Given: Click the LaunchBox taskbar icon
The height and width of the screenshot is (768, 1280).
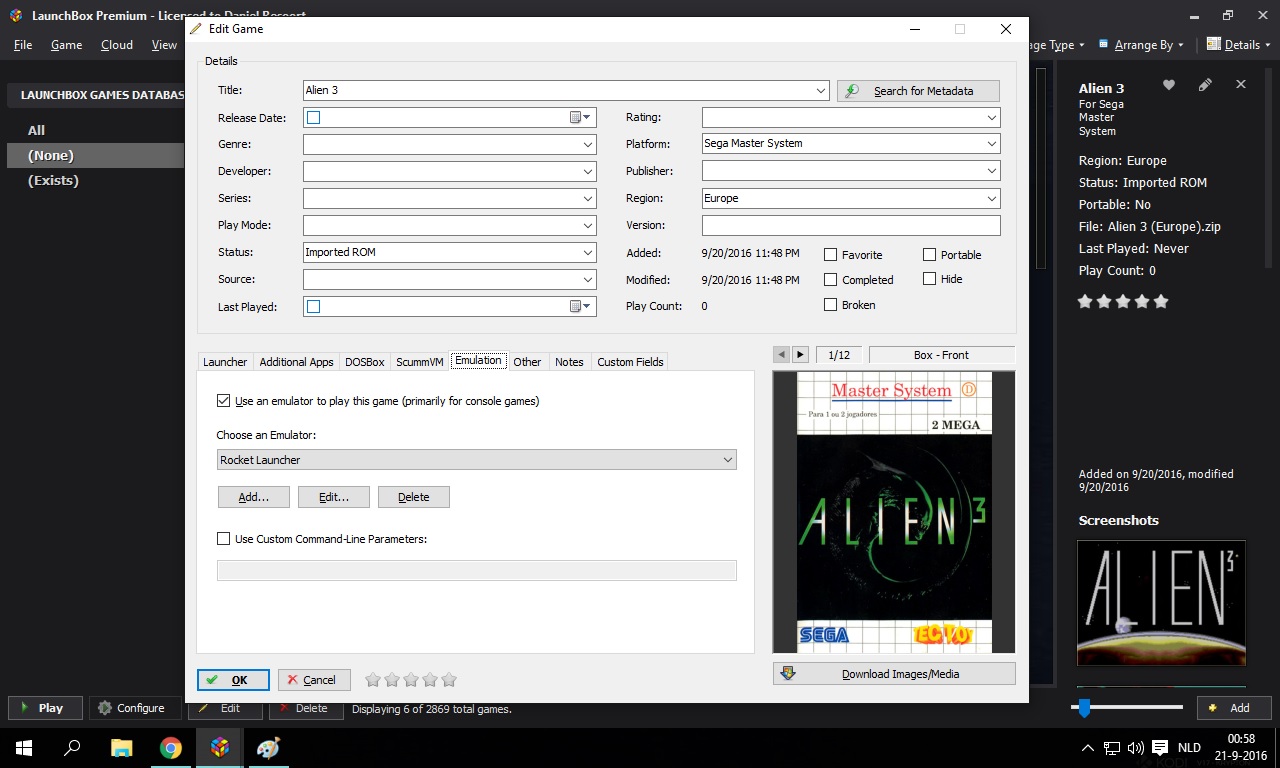Looking at the screenshot, I should point(220,747).
